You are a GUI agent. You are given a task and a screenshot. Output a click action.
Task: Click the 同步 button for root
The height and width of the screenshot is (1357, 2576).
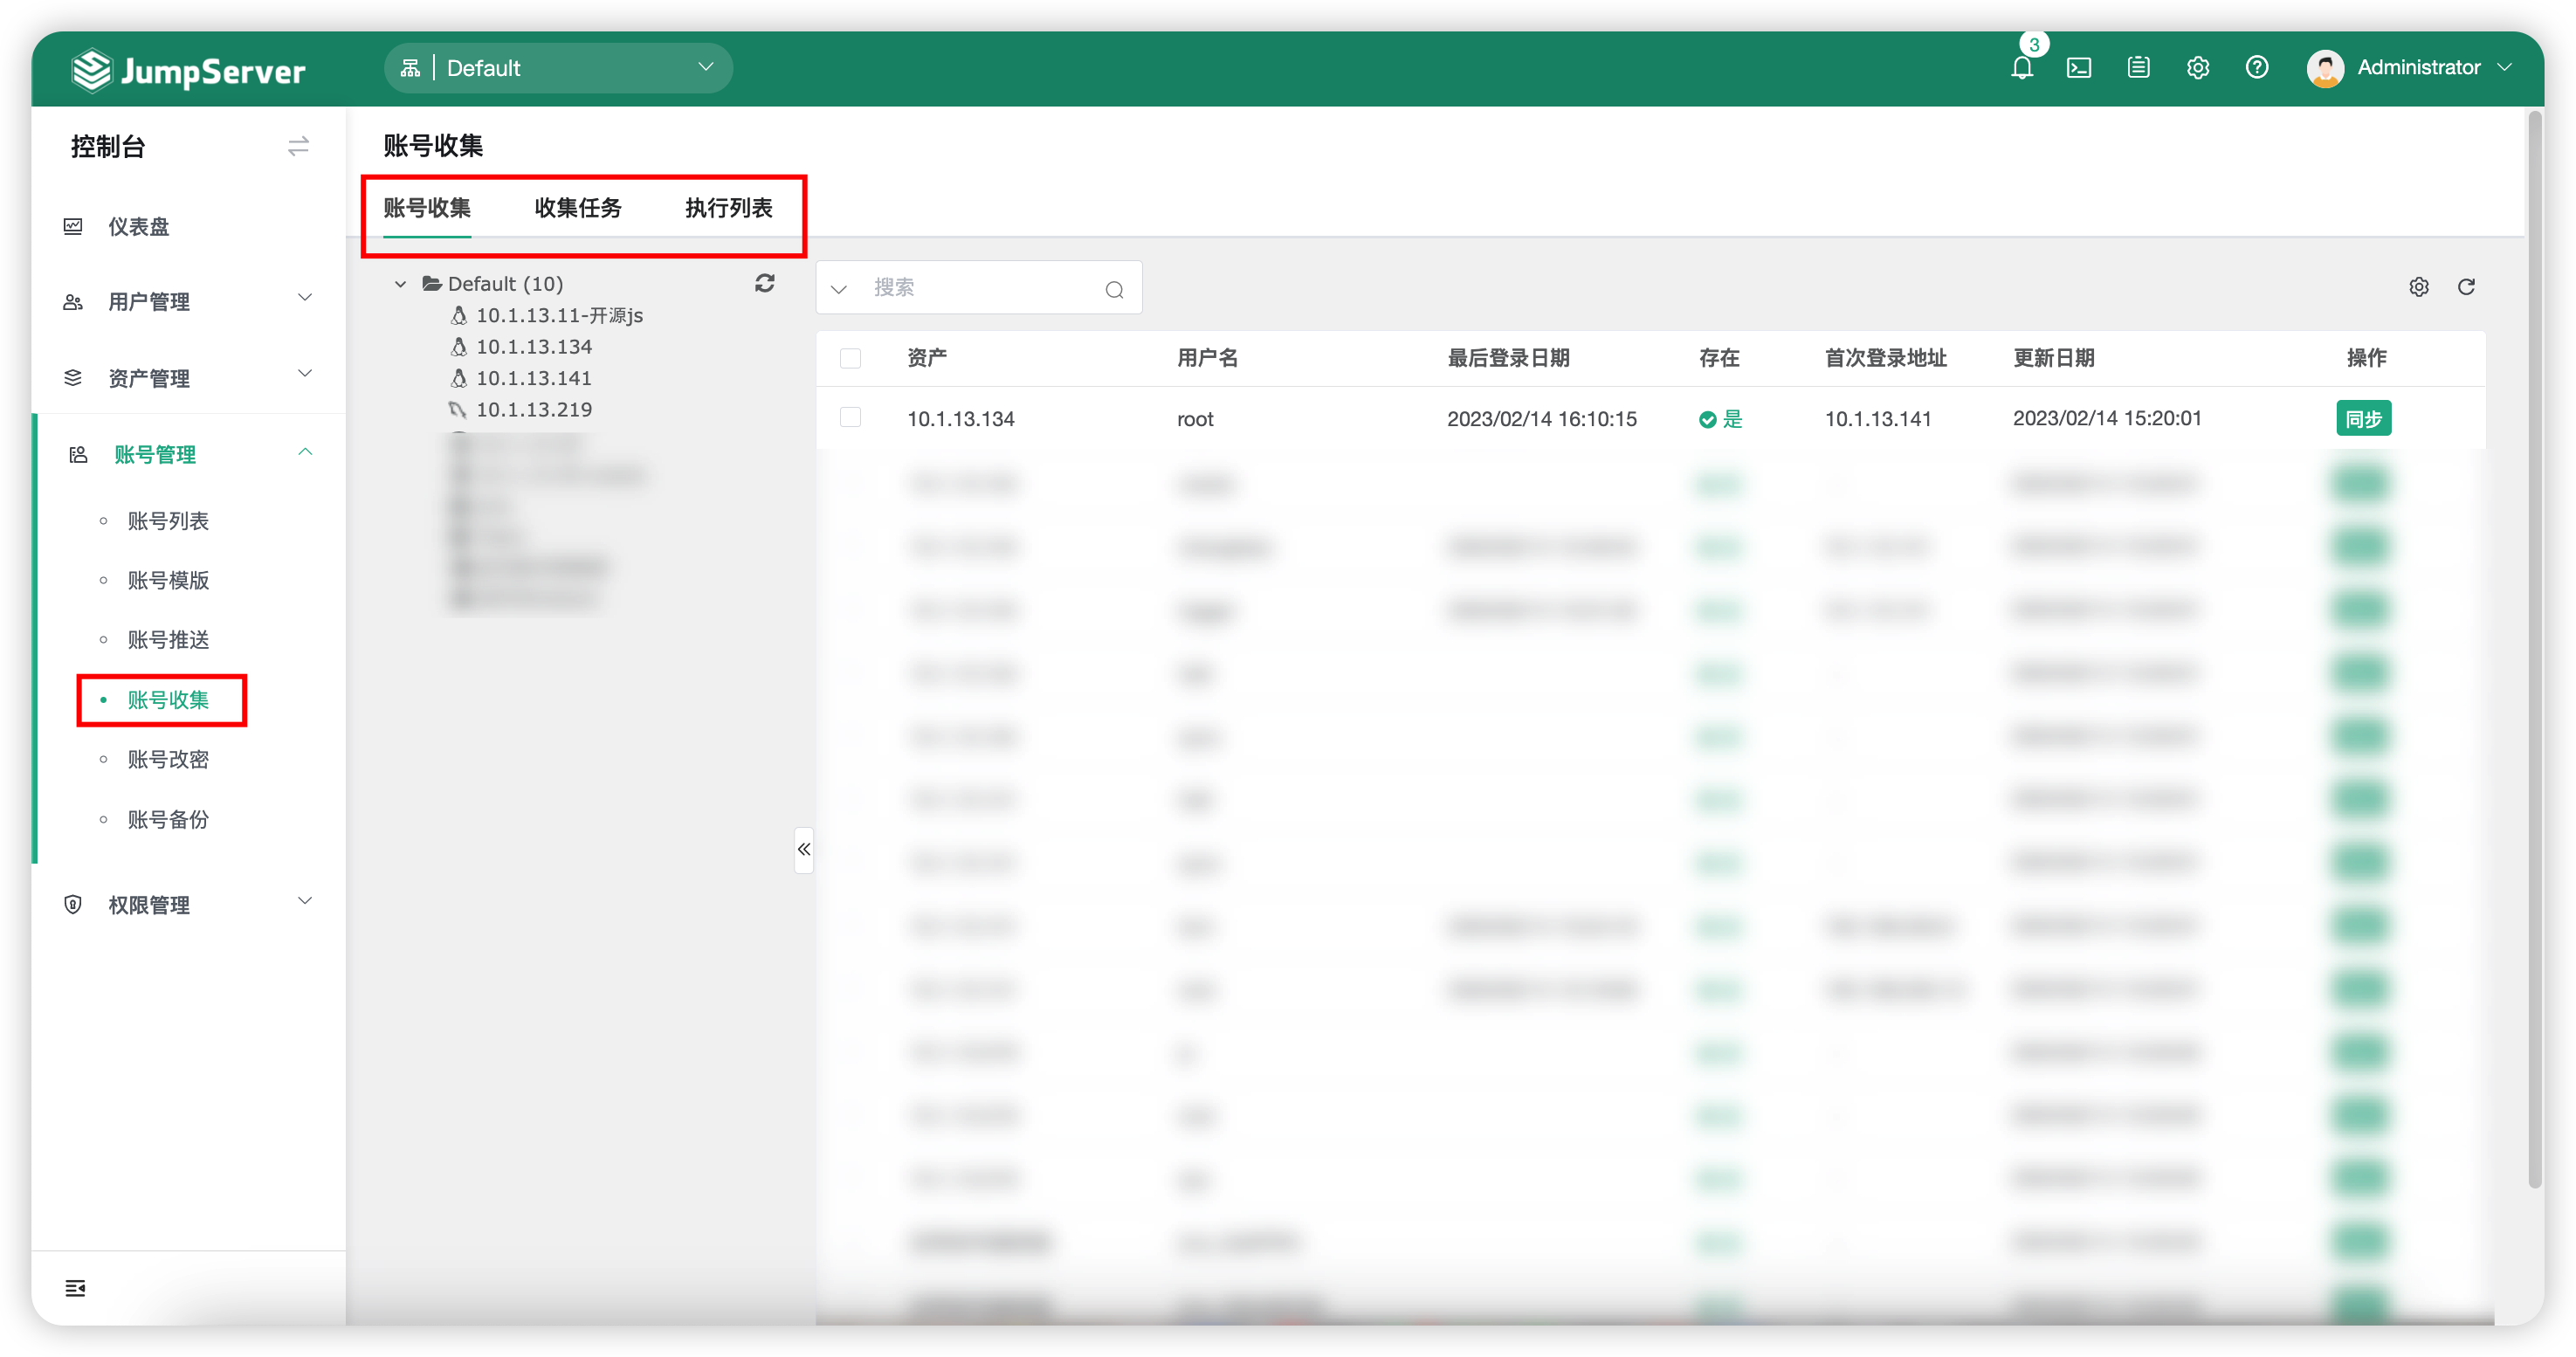pyautogui.click(x=2362, y=418)
